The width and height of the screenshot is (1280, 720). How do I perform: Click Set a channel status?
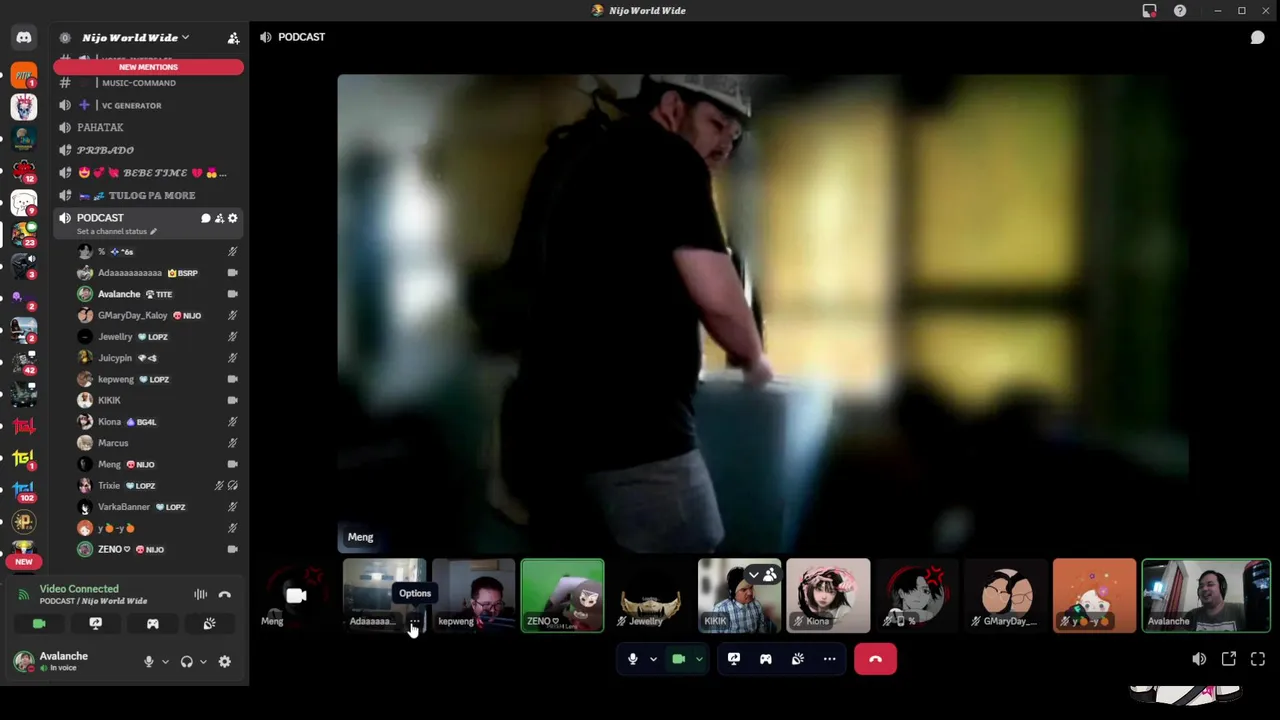coord(116,232)
